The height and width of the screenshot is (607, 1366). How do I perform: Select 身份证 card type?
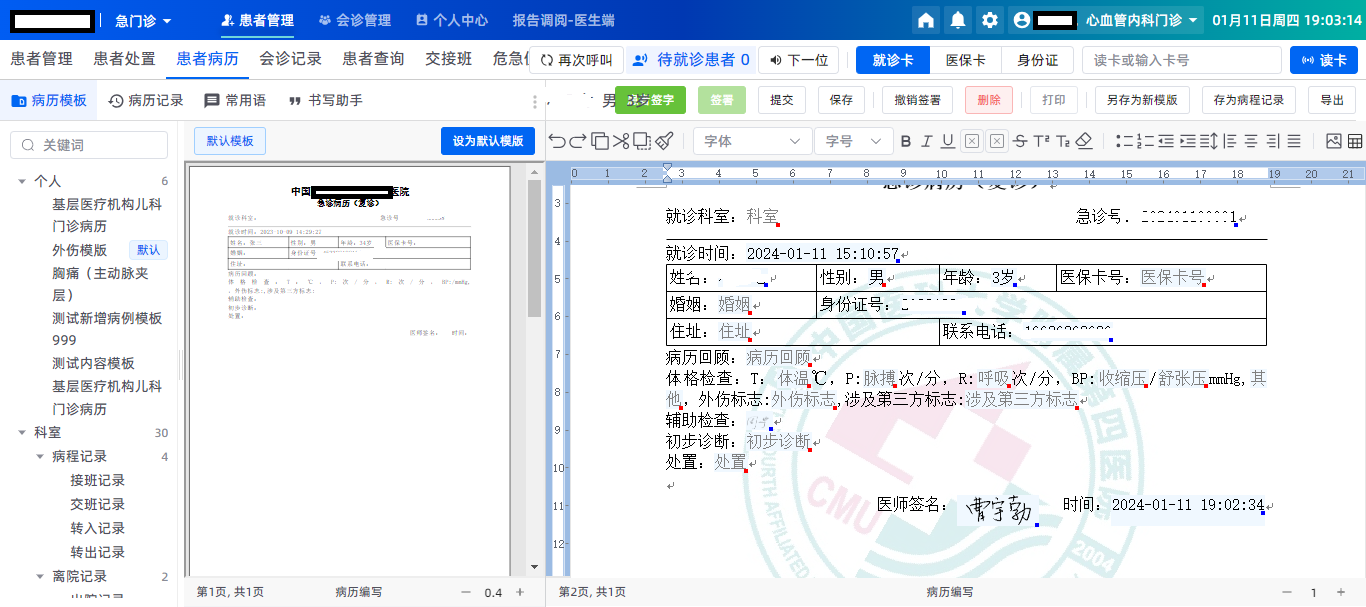coord(1037,60)
